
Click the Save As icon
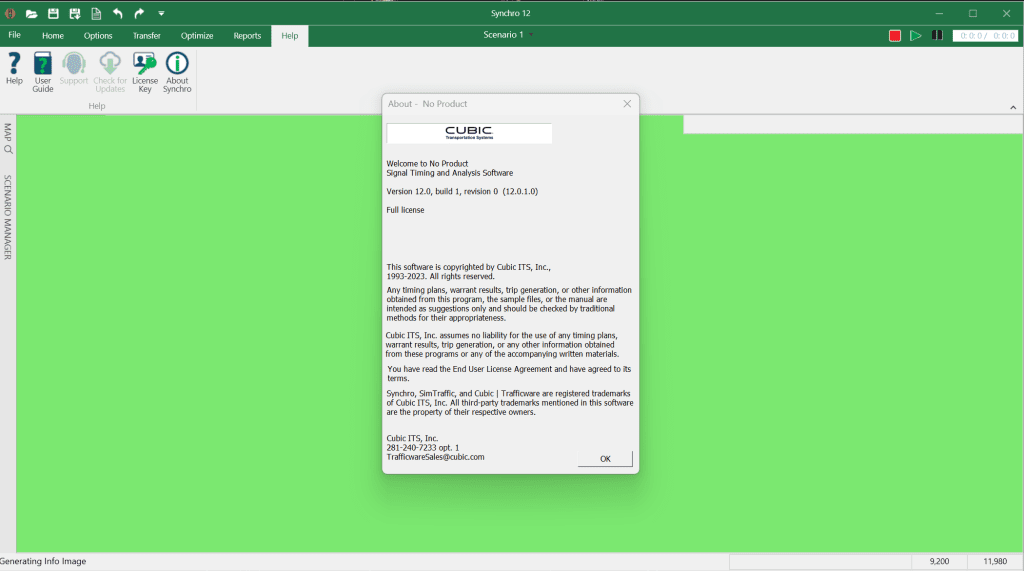point(75,13)
